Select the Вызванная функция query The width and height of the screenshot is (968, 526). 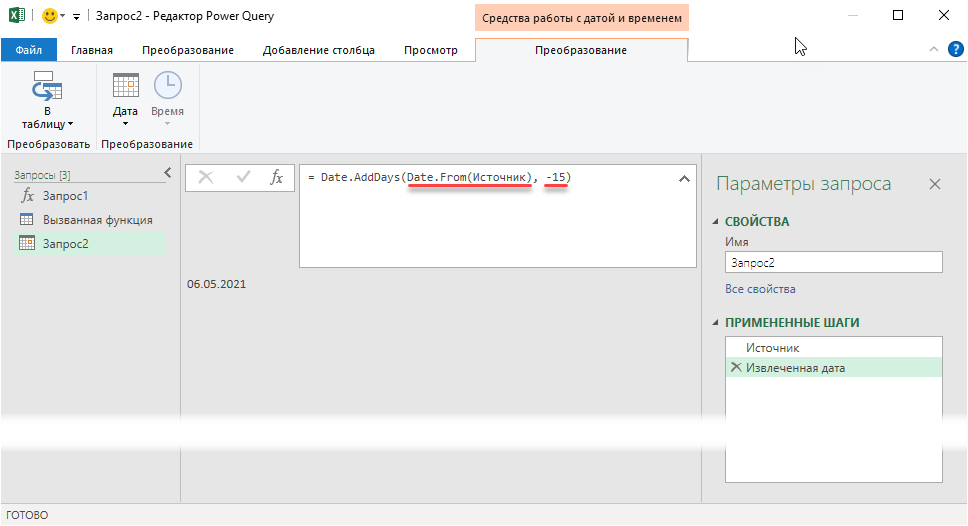[x=97, y=219]
